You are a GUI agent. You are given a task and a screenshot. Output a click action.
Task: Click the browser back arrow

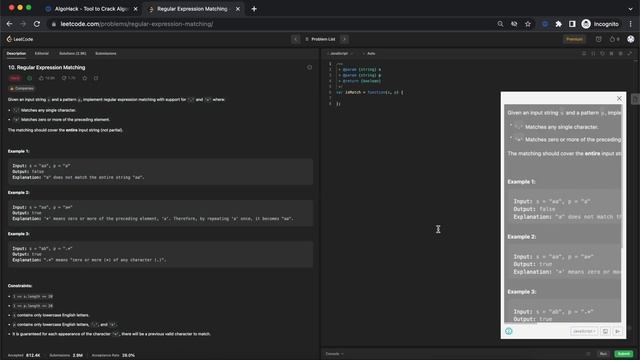click(9, 24)
